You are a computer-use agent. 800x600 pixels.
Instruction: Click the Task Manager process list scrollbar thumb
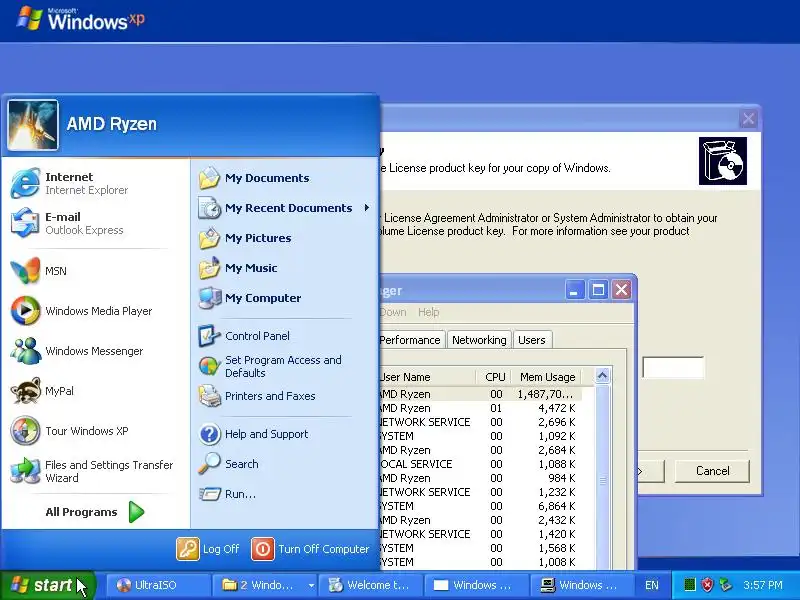pyautogui.click(x=603, y=480)
